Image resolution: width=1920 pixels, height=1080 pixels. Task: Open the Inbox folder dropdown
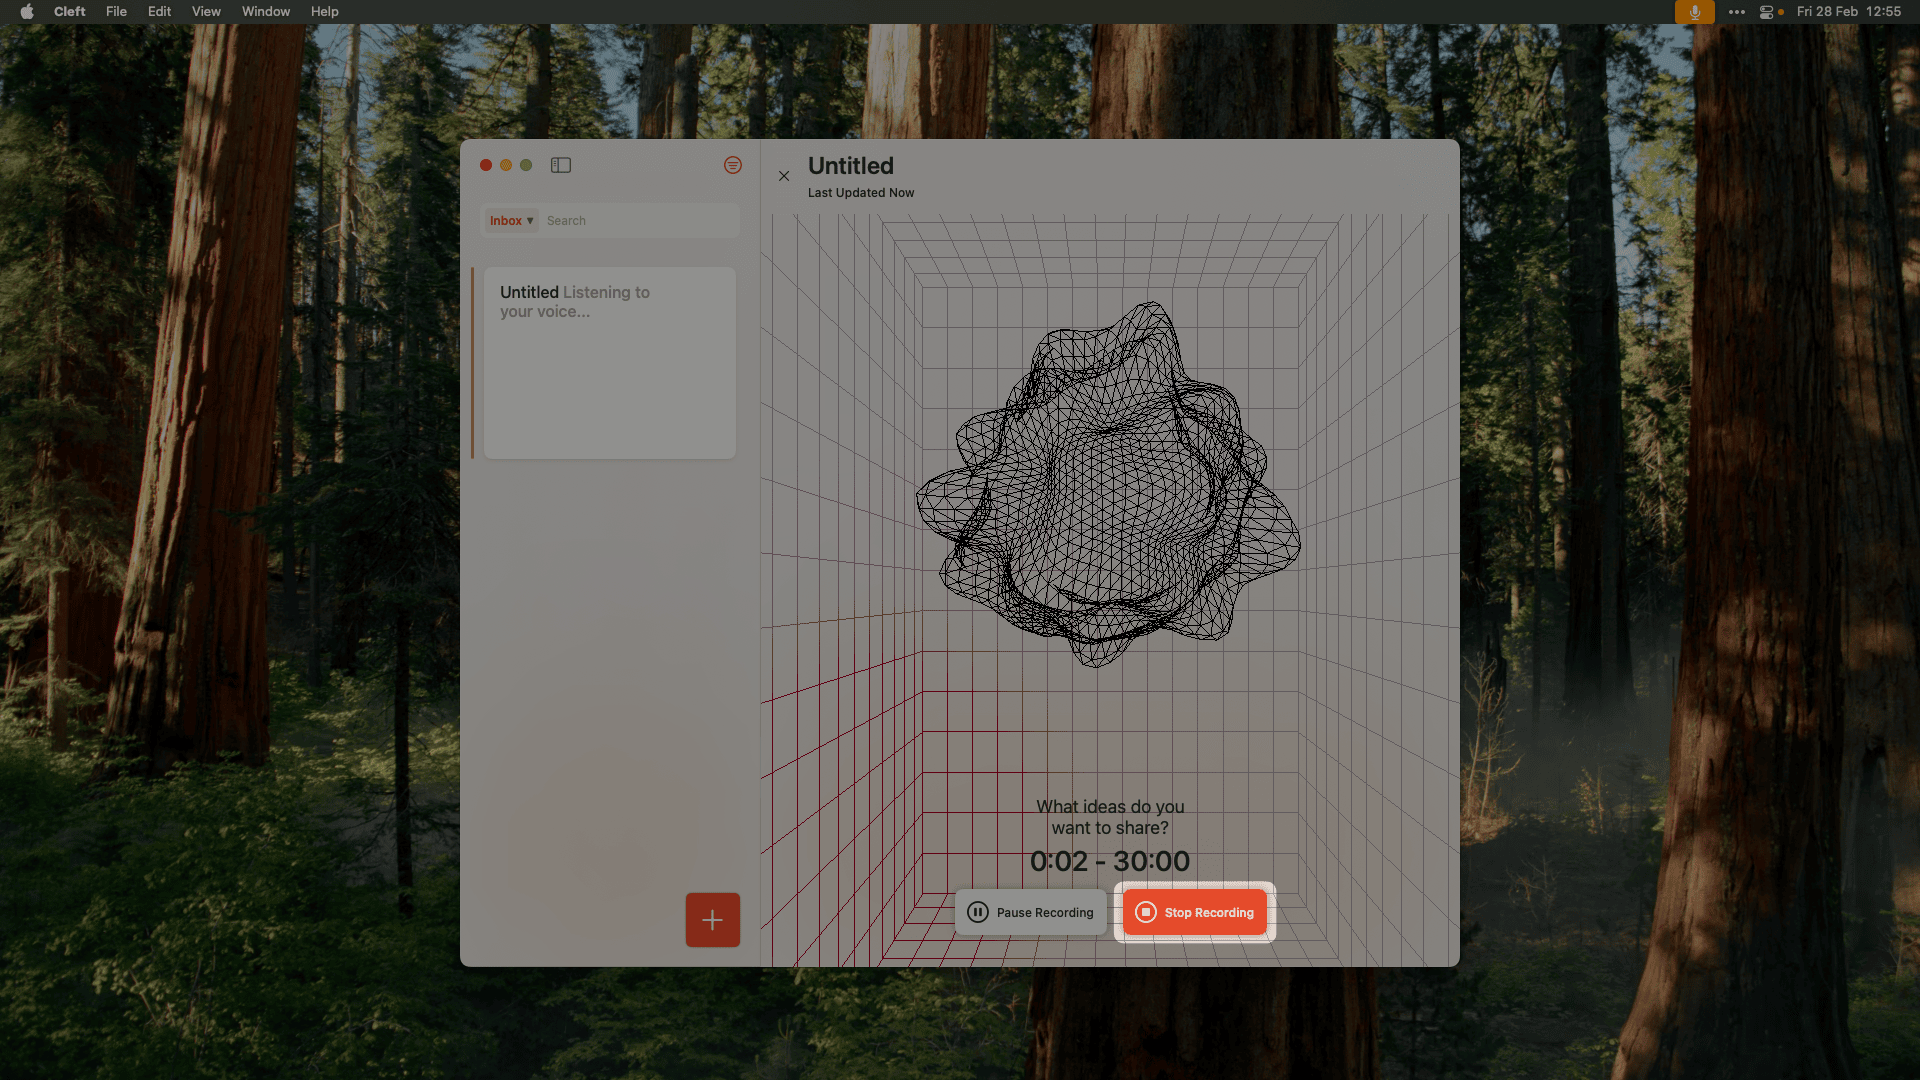[511, 220]
